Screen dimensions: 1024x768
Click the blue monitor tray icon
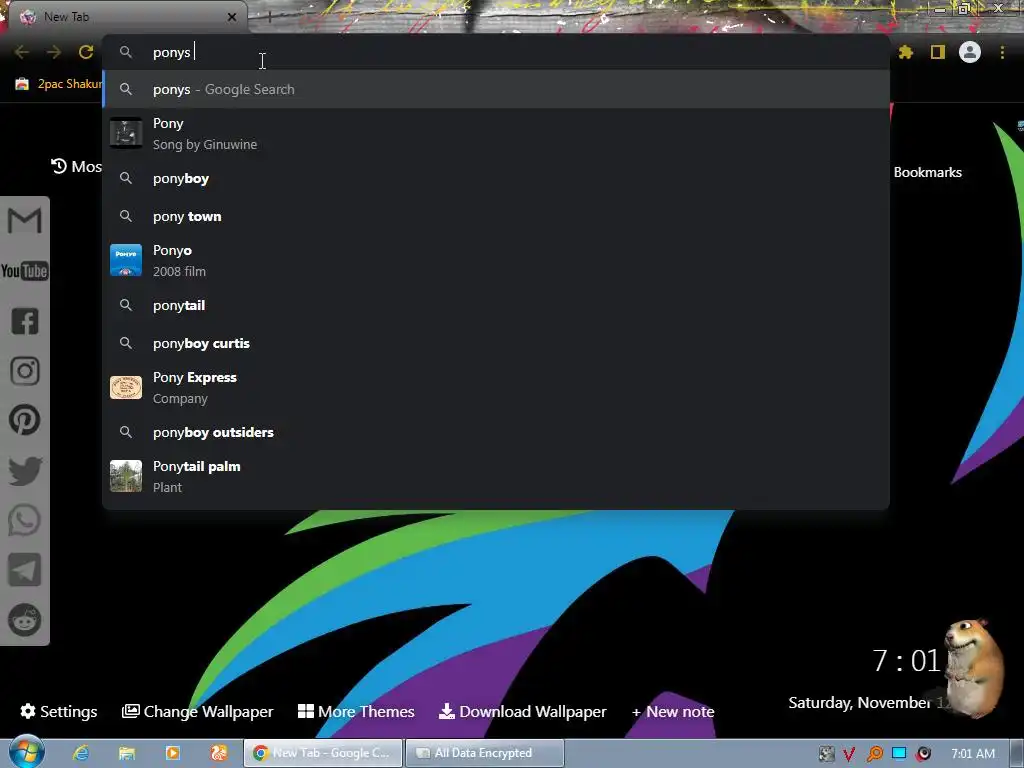click(899, 754)
